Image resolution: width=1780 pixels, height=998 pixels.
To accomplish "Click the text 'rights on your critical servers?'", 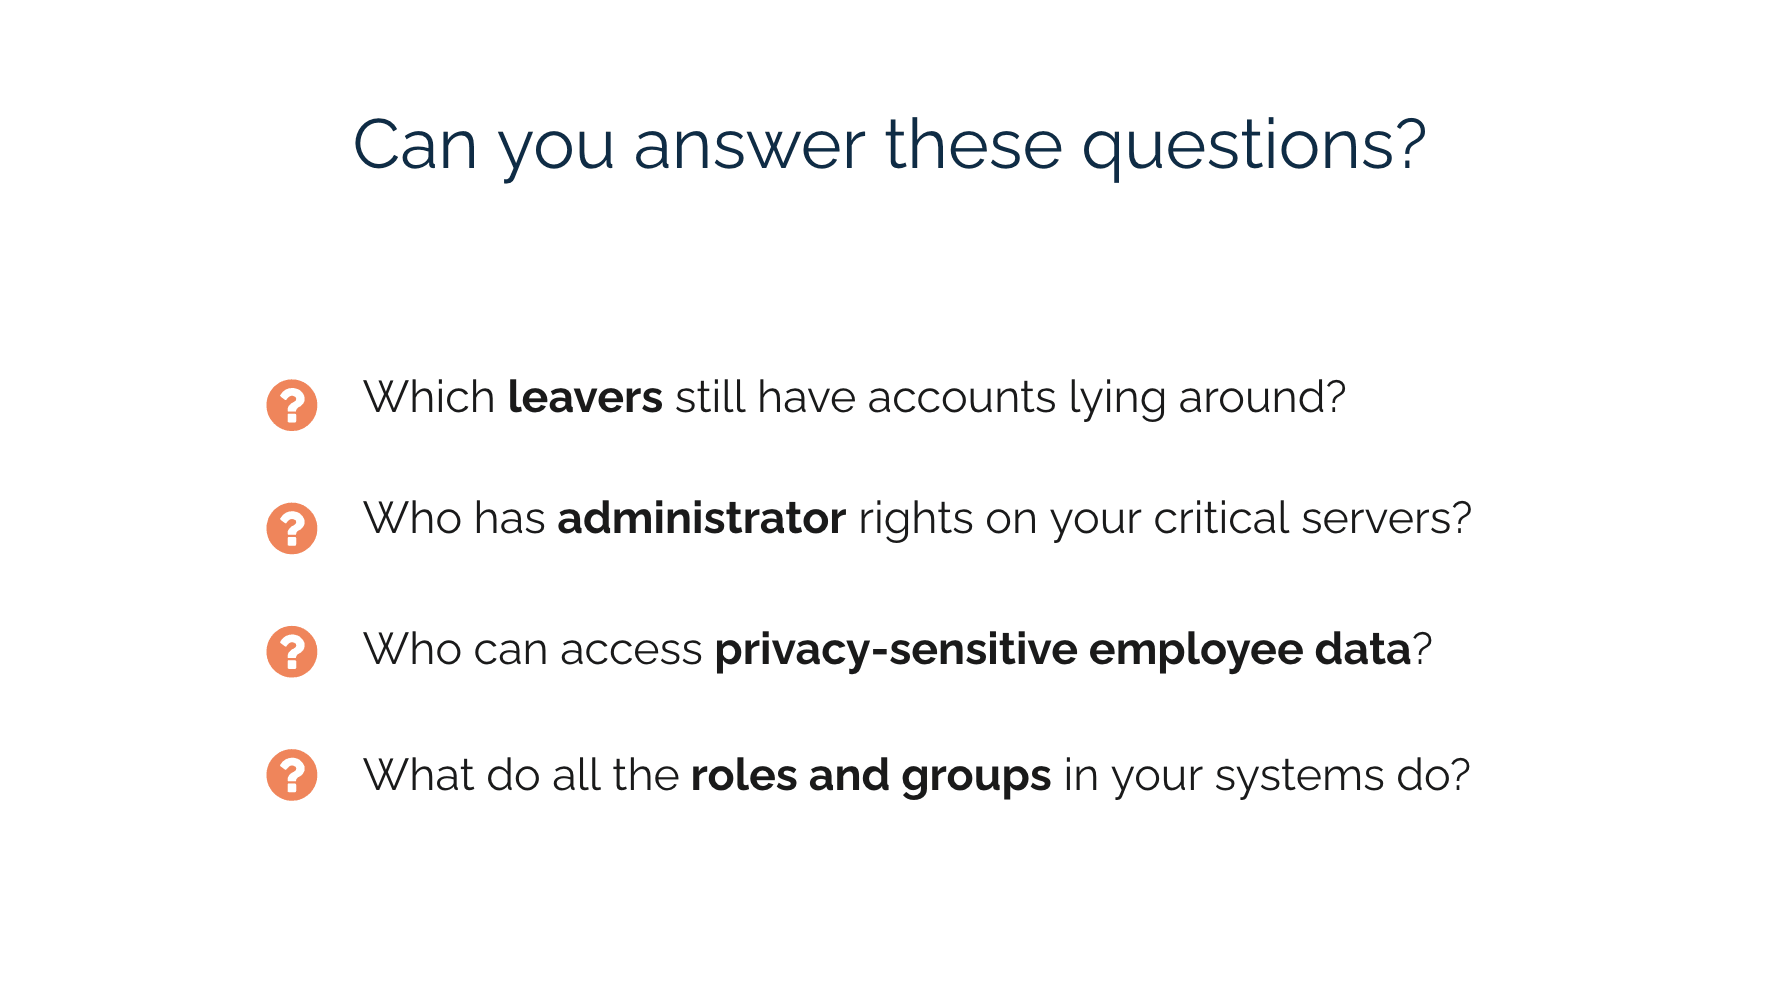I will (x=1165, y=520).
